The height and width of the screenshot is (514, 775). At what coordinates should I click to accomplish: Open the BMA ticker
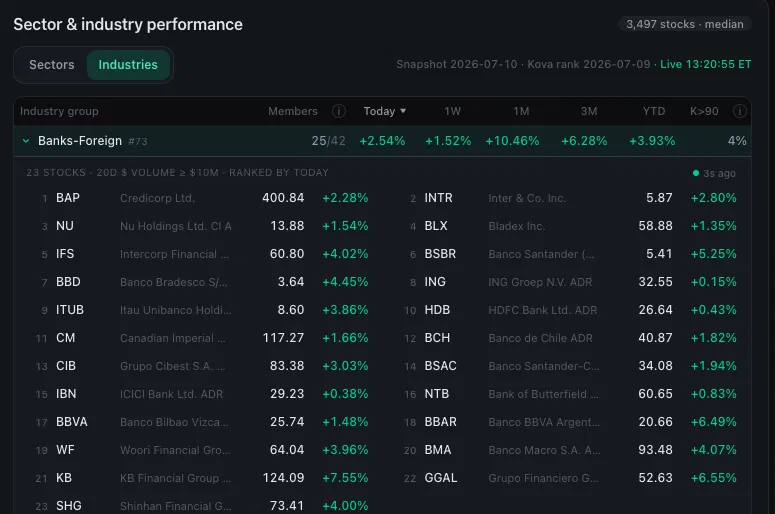pyautogui.click(x=437, y=450)
